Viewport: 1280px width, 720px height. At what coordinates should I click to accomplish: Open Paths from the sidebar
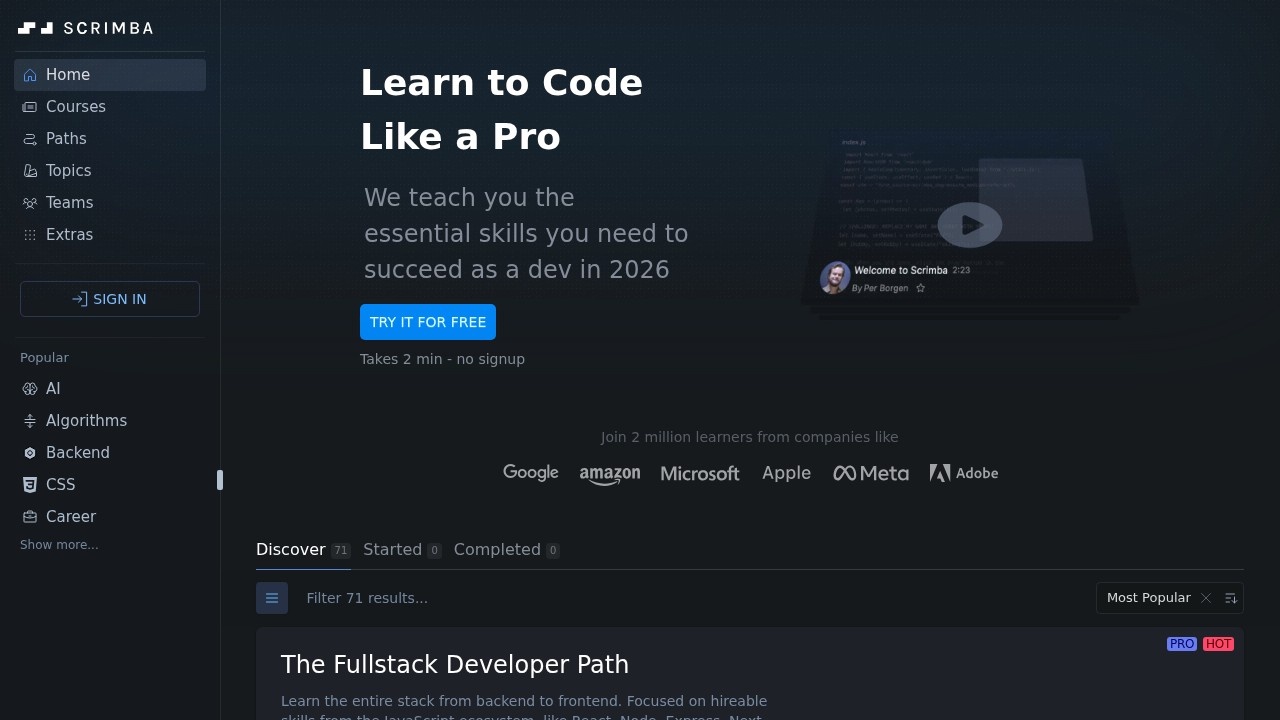[x=110, y=139]
